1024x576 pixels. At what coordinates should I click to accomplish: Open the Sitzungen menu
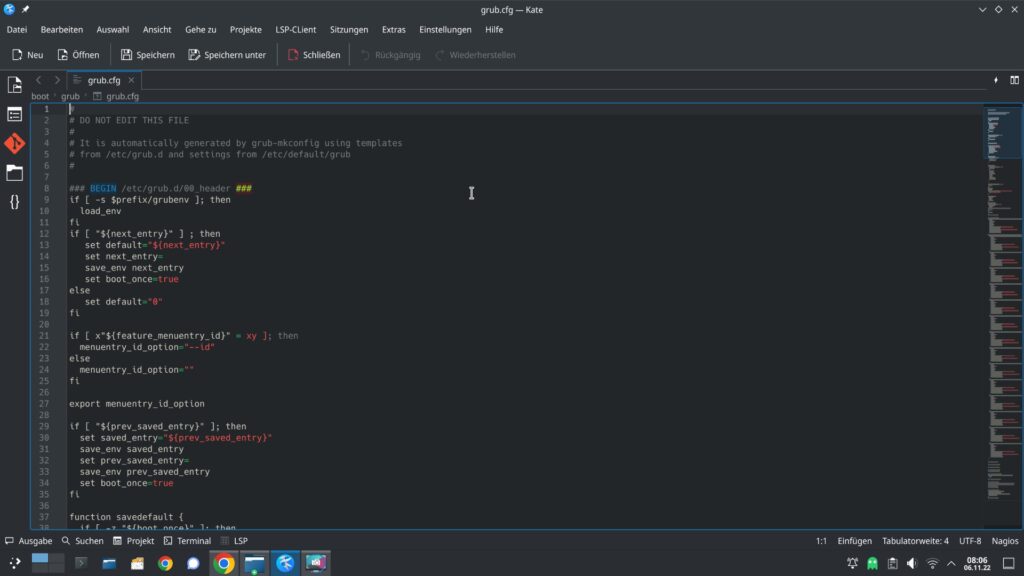click(x=349, y=29)
